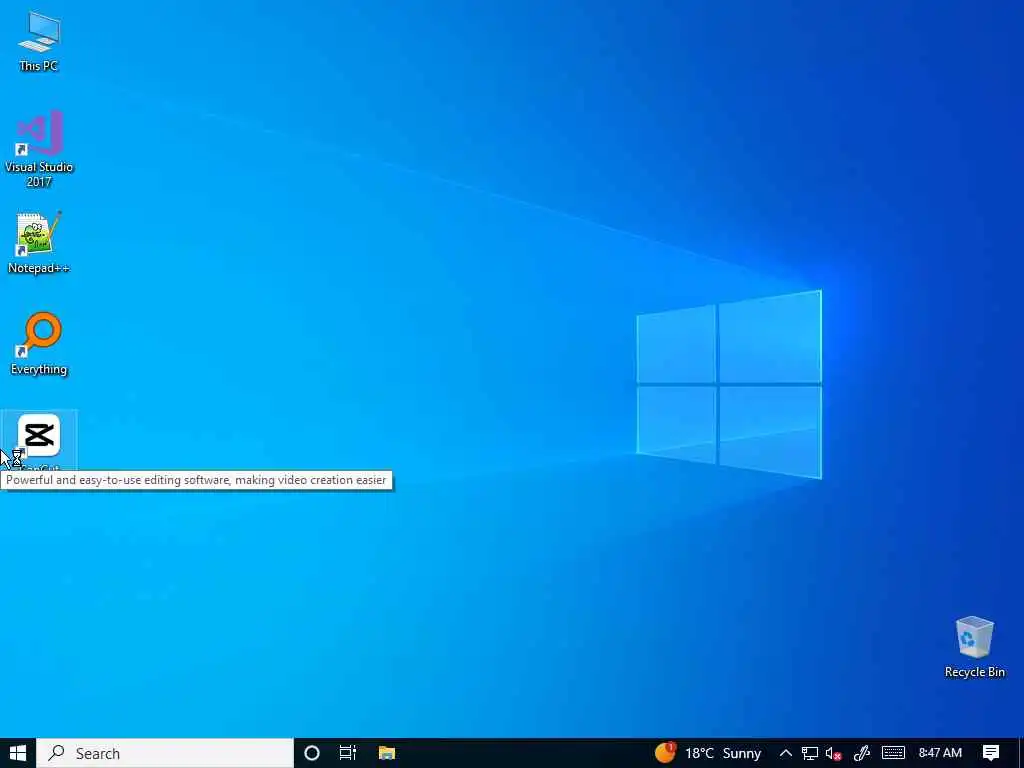
Task: Select the Everything search shortcut
Action: pos(39,344)
